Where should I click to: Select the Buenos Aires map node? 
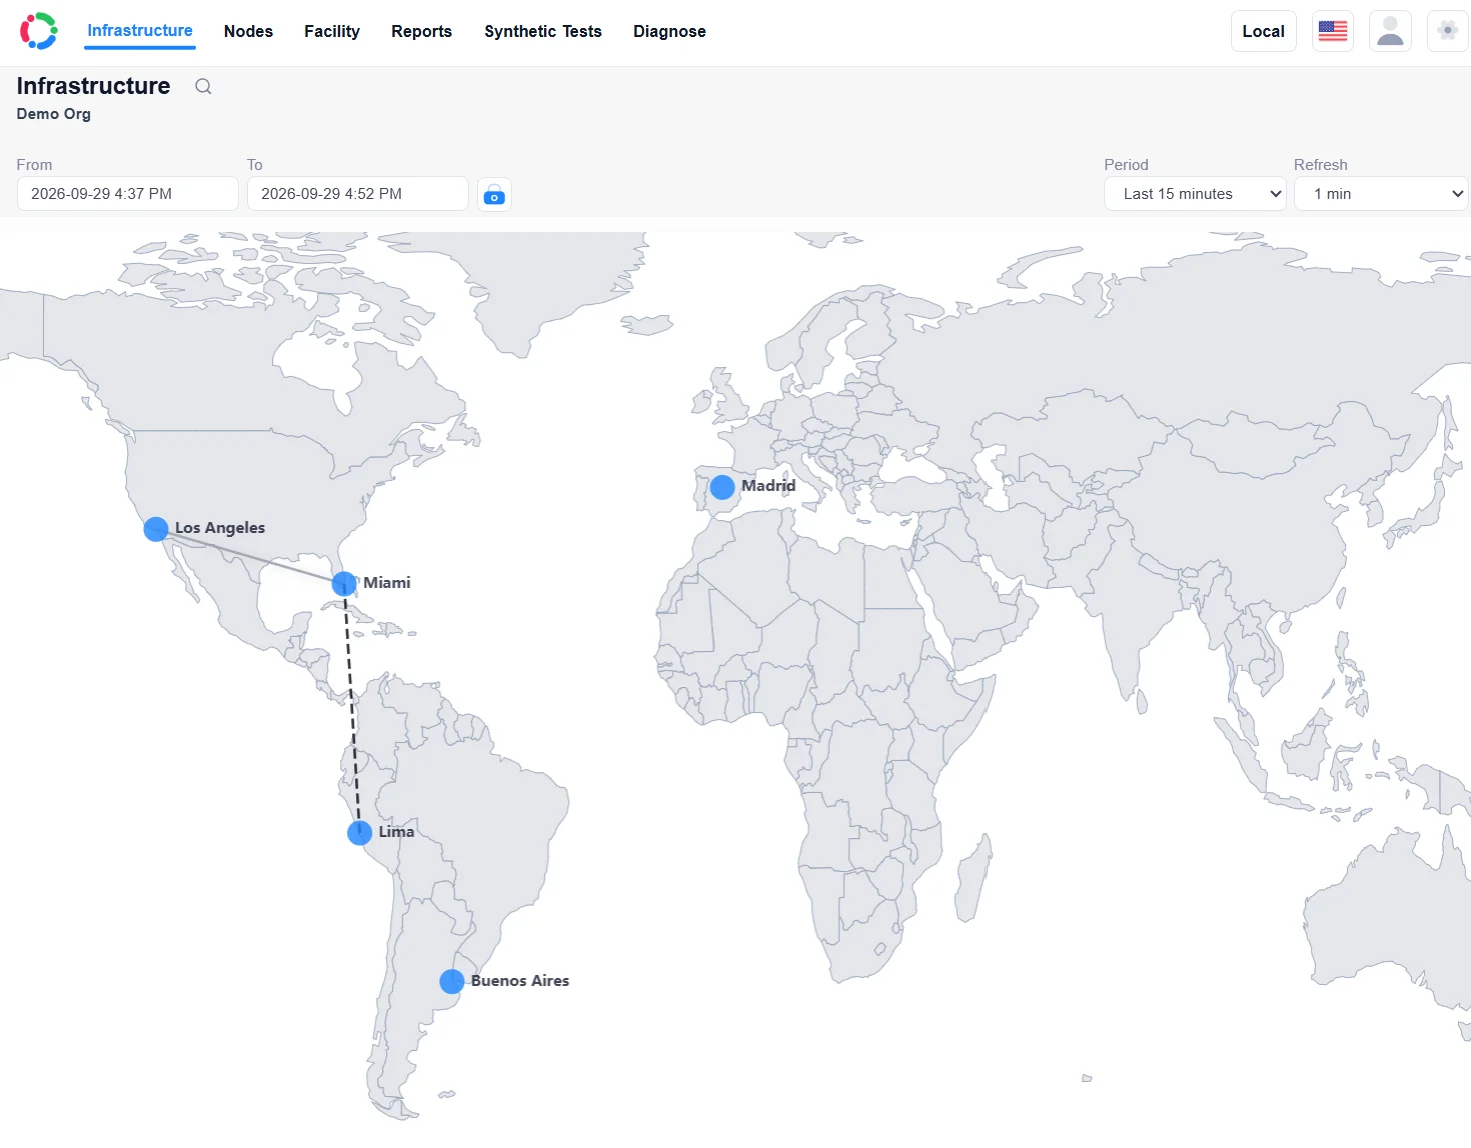[x=452, y=982]
